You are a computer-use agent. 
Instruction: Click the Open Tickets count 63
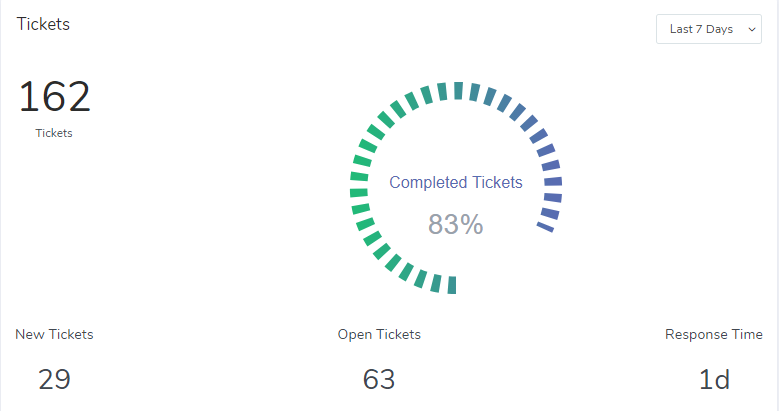click(379, 380)
